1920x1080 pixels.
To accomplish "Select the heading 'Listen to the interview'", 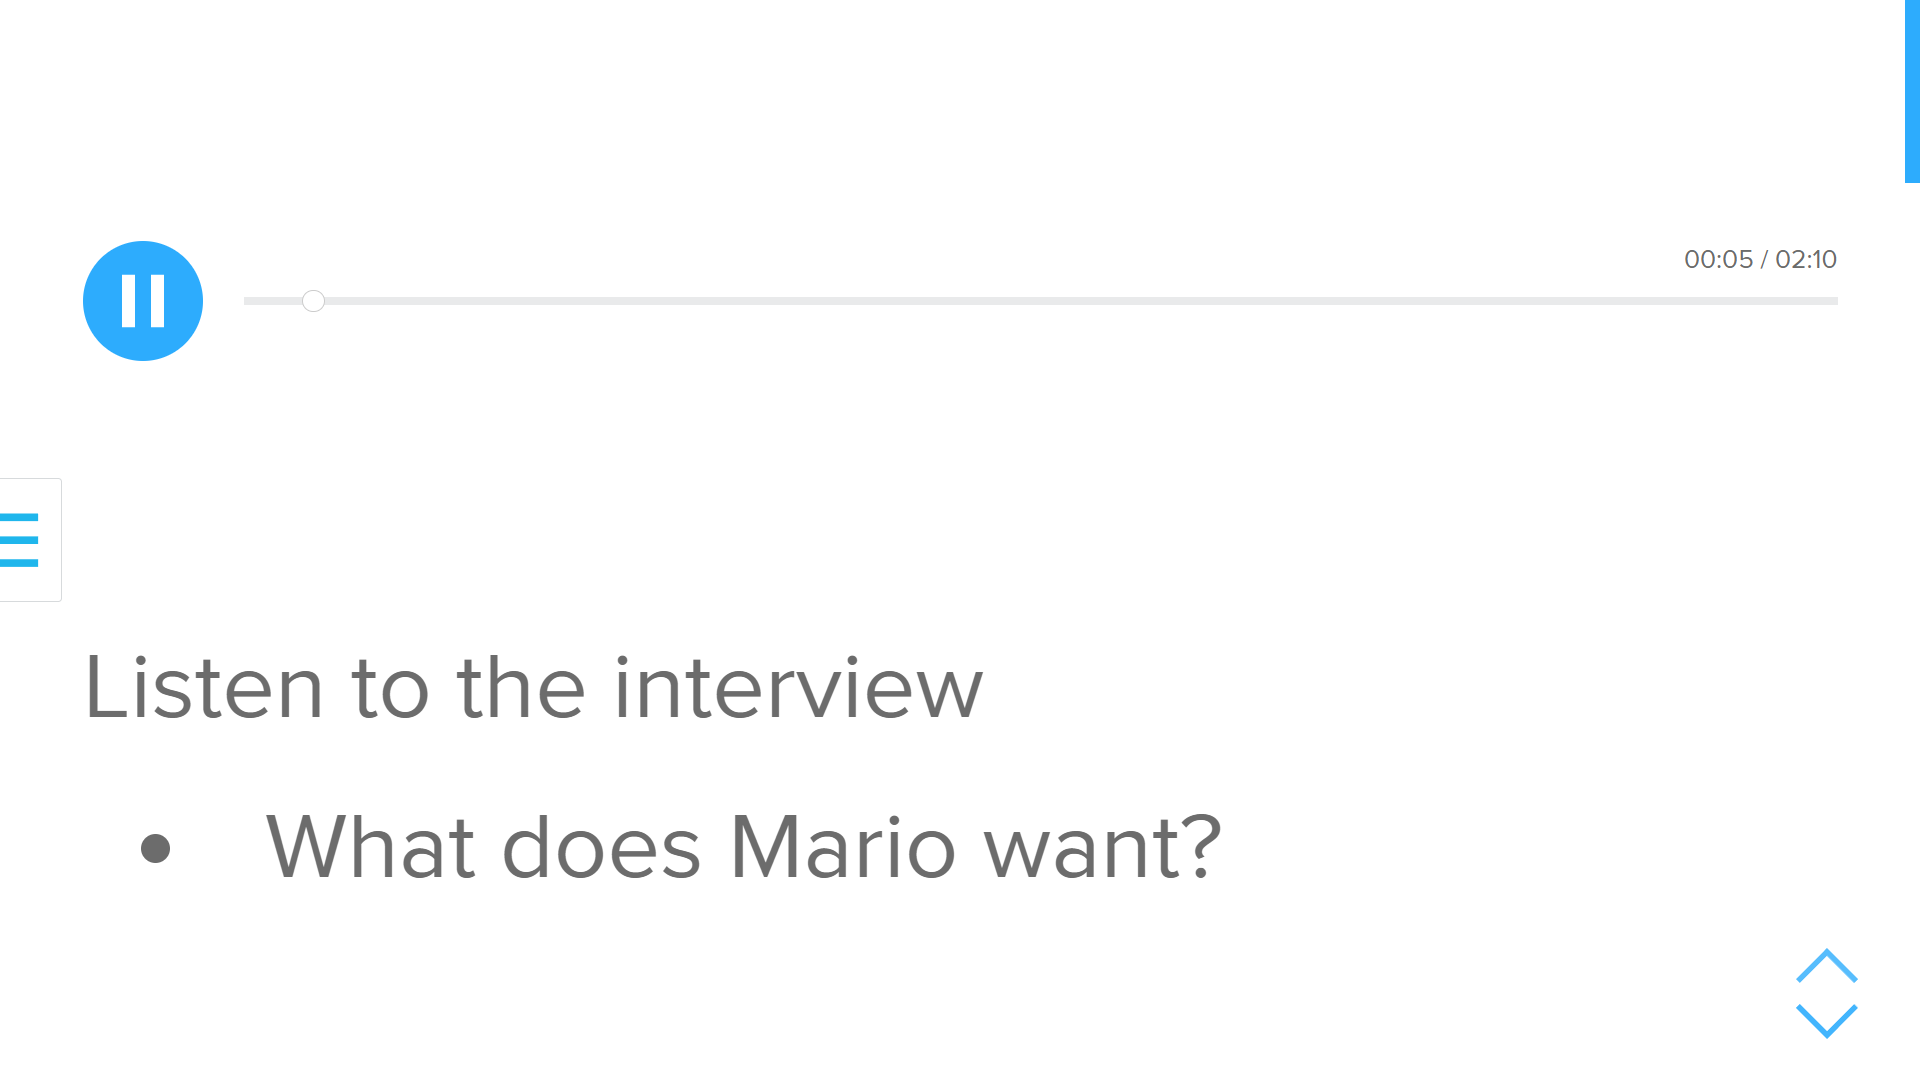I will pyautogui.click(x=534, y=688).
